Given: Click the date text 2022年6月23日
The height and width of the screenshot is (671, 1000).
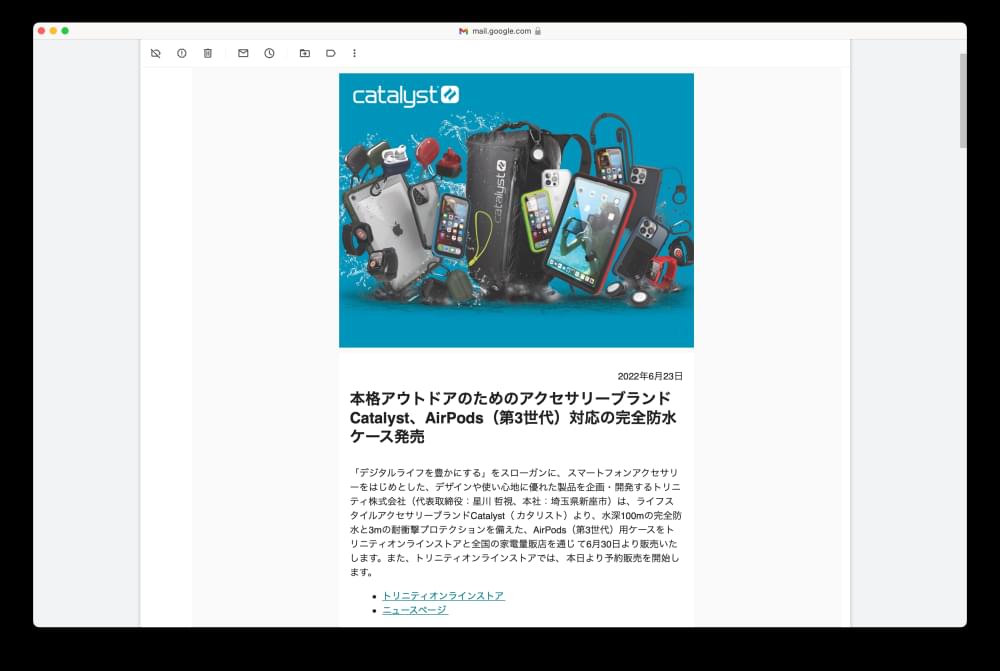Looking at the screenshot, I should pos(650,376).
